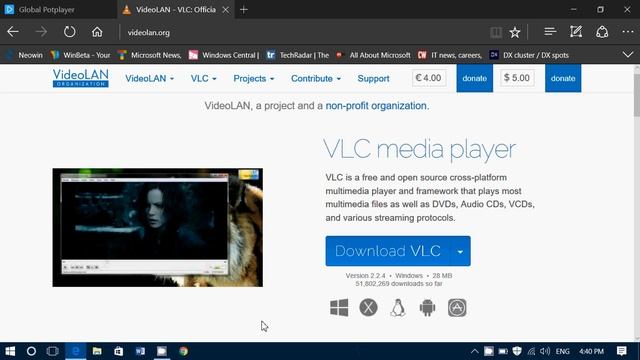Expand the Projects navigation dropdown
This screenshot has height=360, width=640.
253,78
